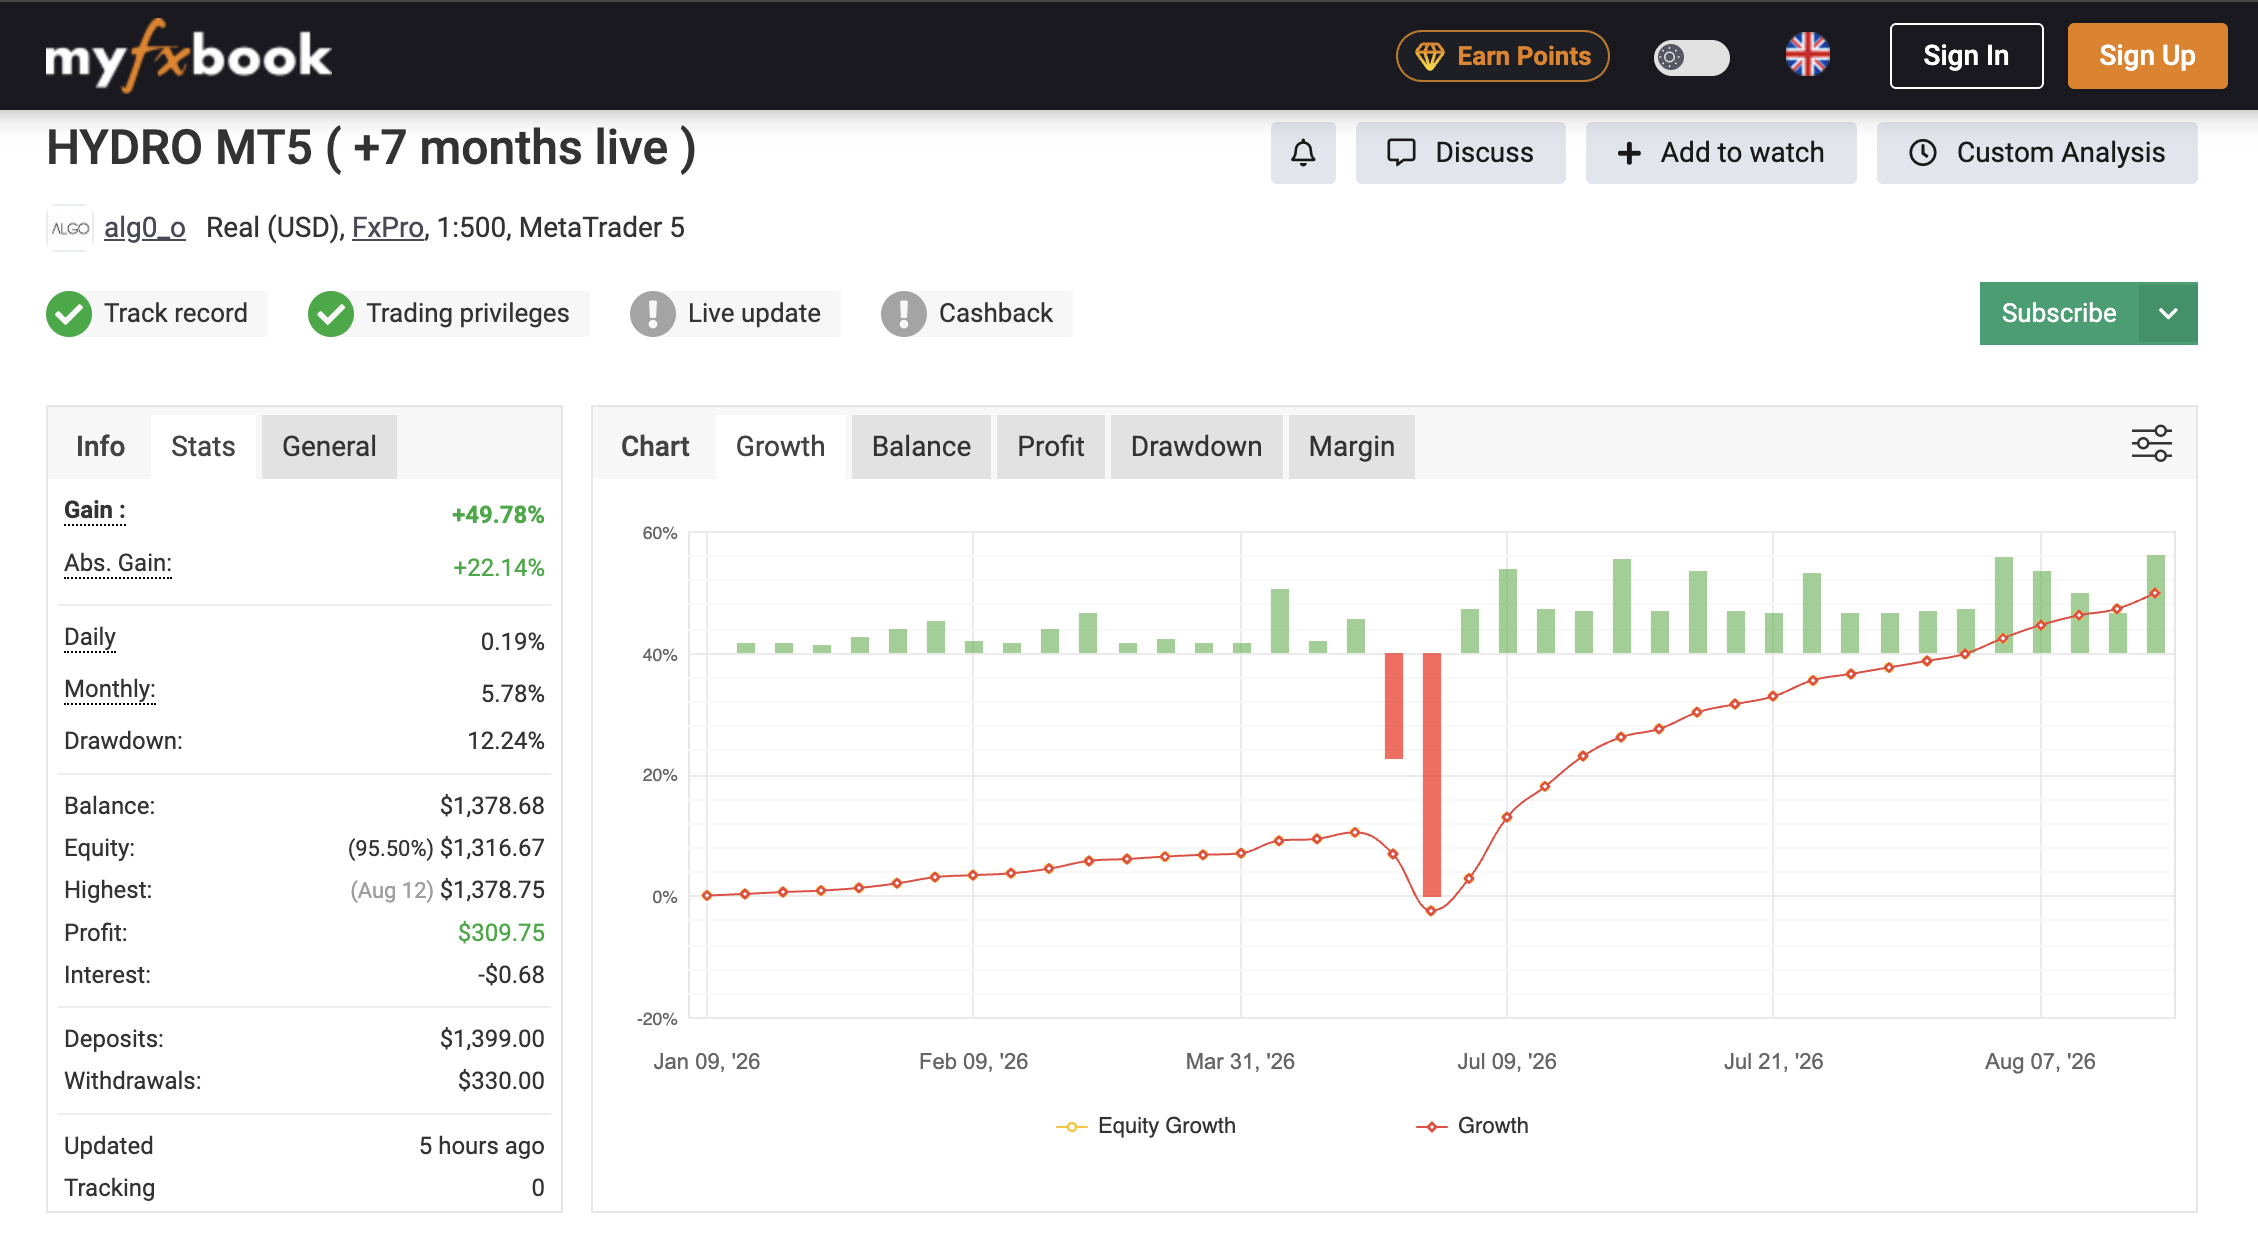Click the alg0_o user avatar
Image resolution: width=2258 pixels, height=1238 pixels.
(70, 228)
